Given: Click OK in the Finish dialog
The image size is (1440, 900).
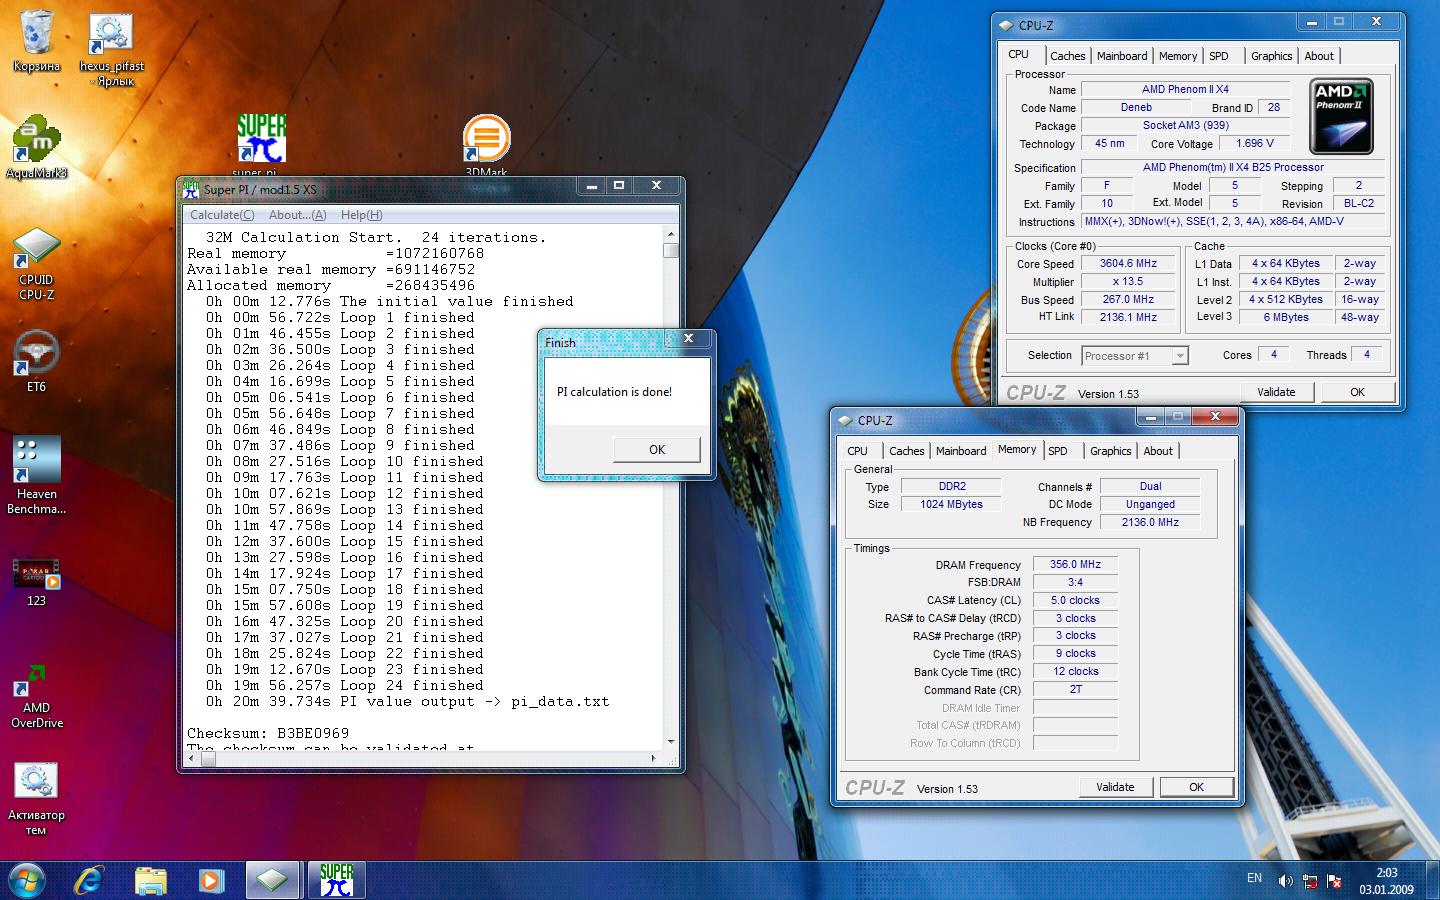Looking at the screenshot, I should point(657,450).
